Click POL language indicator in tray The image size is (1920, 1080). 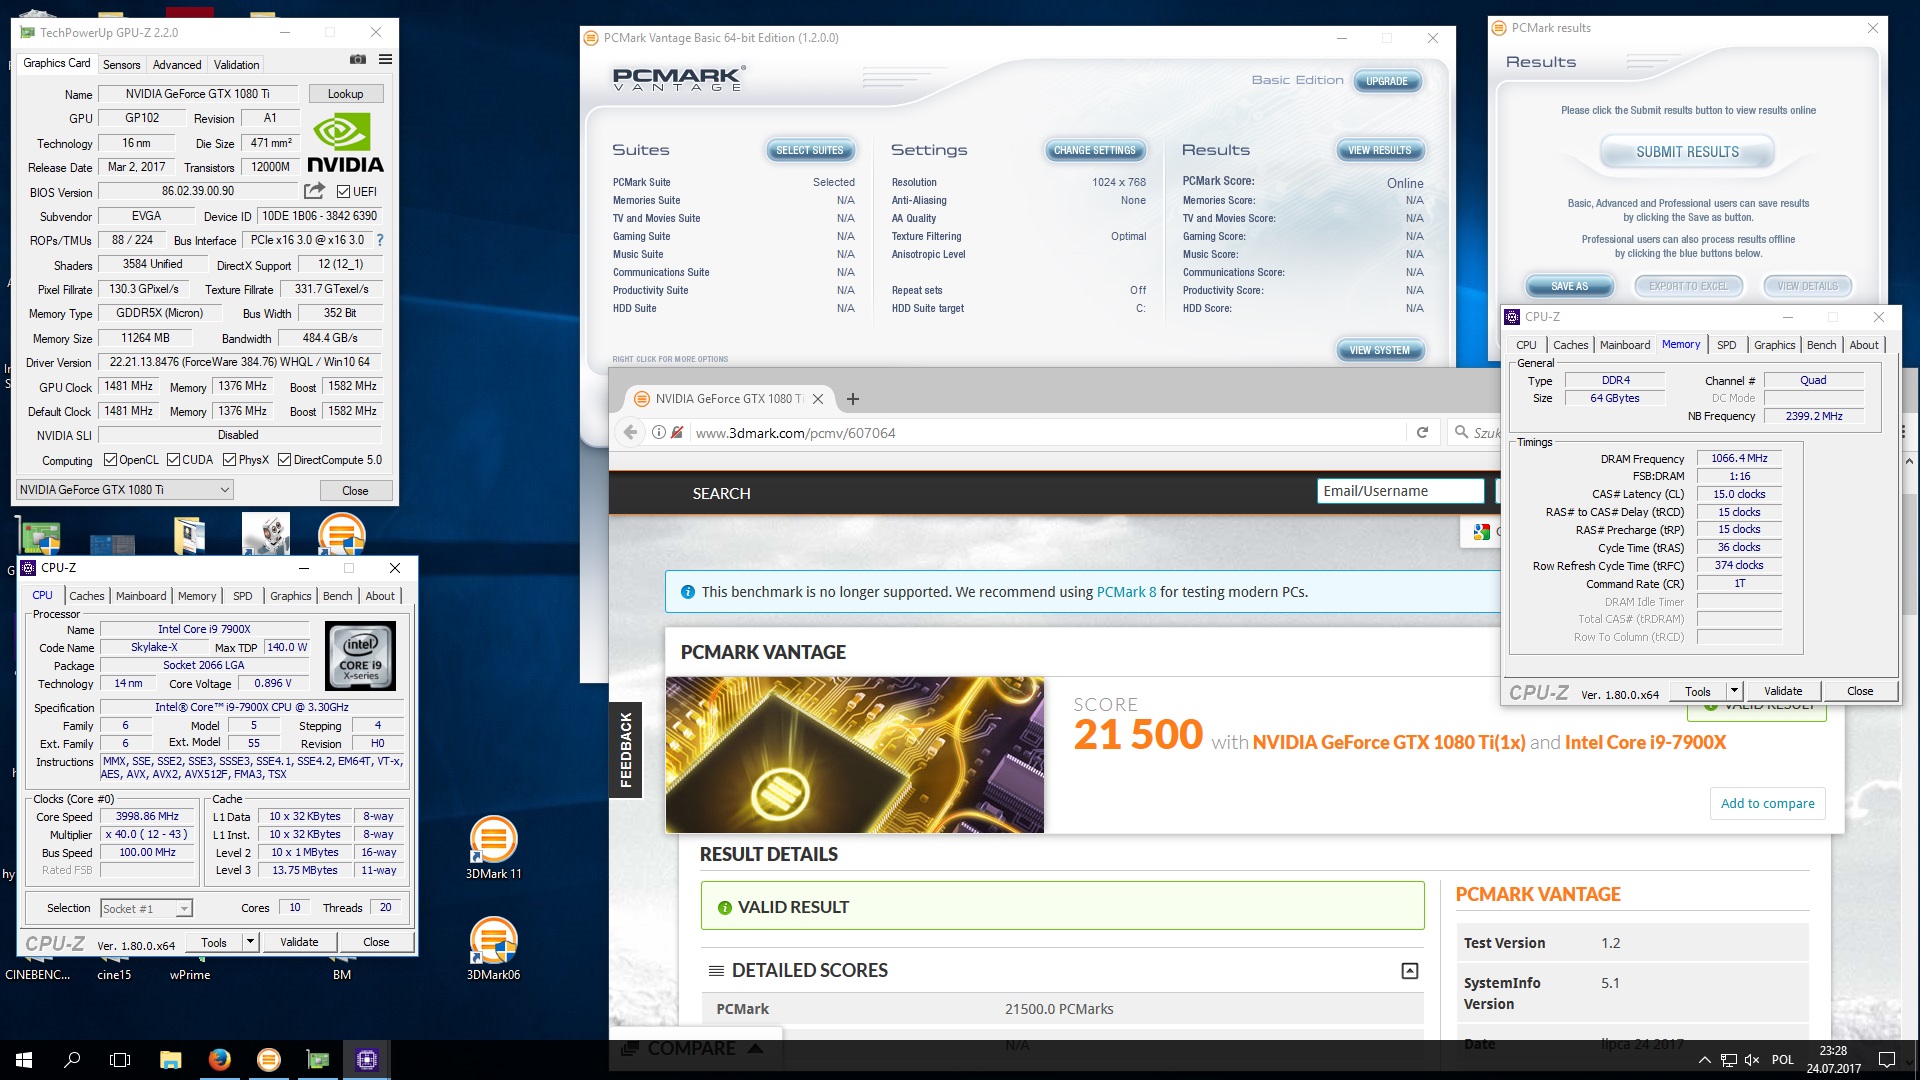point(1783,1060)
